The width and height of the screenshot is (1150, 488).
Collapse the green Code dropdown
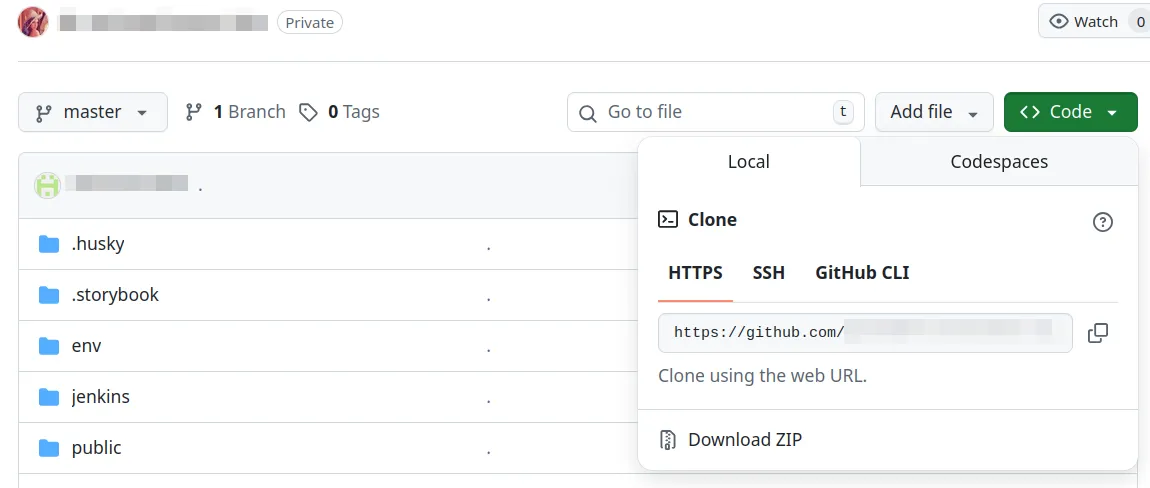1070,112
